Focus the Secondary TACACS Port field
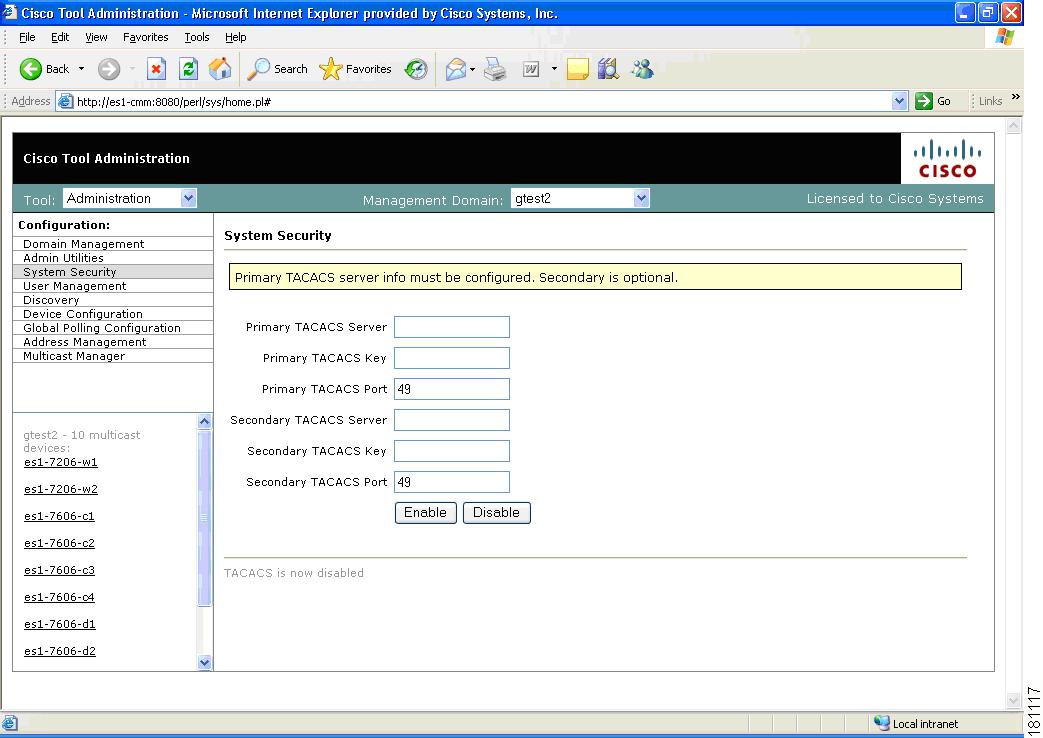1043x738 pixels. click(x=452, y=482)
